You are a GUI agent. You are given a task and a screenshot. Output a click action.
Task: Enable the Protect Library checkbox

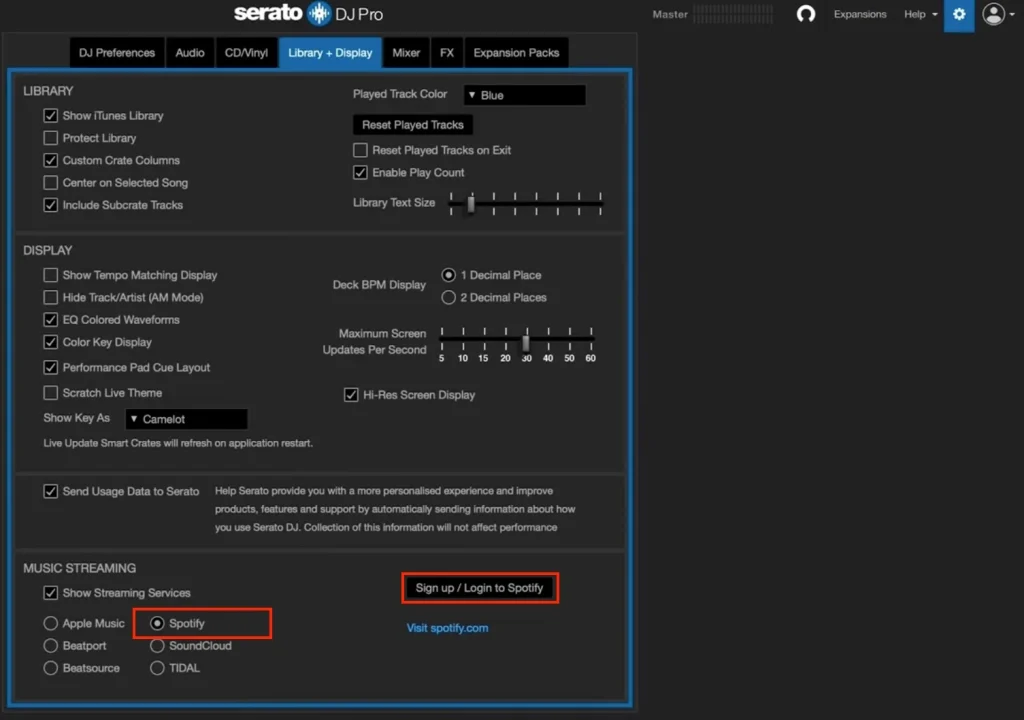coord(51,138)
